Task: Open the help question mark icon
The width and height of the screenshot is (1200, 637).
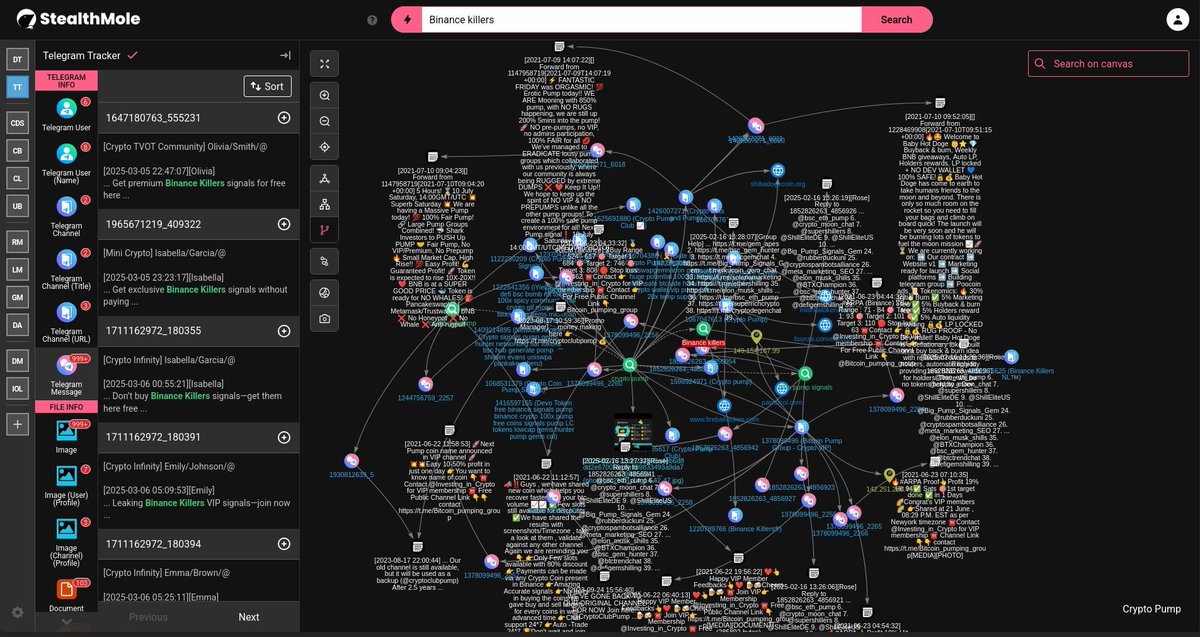Action: pos(372,20)
